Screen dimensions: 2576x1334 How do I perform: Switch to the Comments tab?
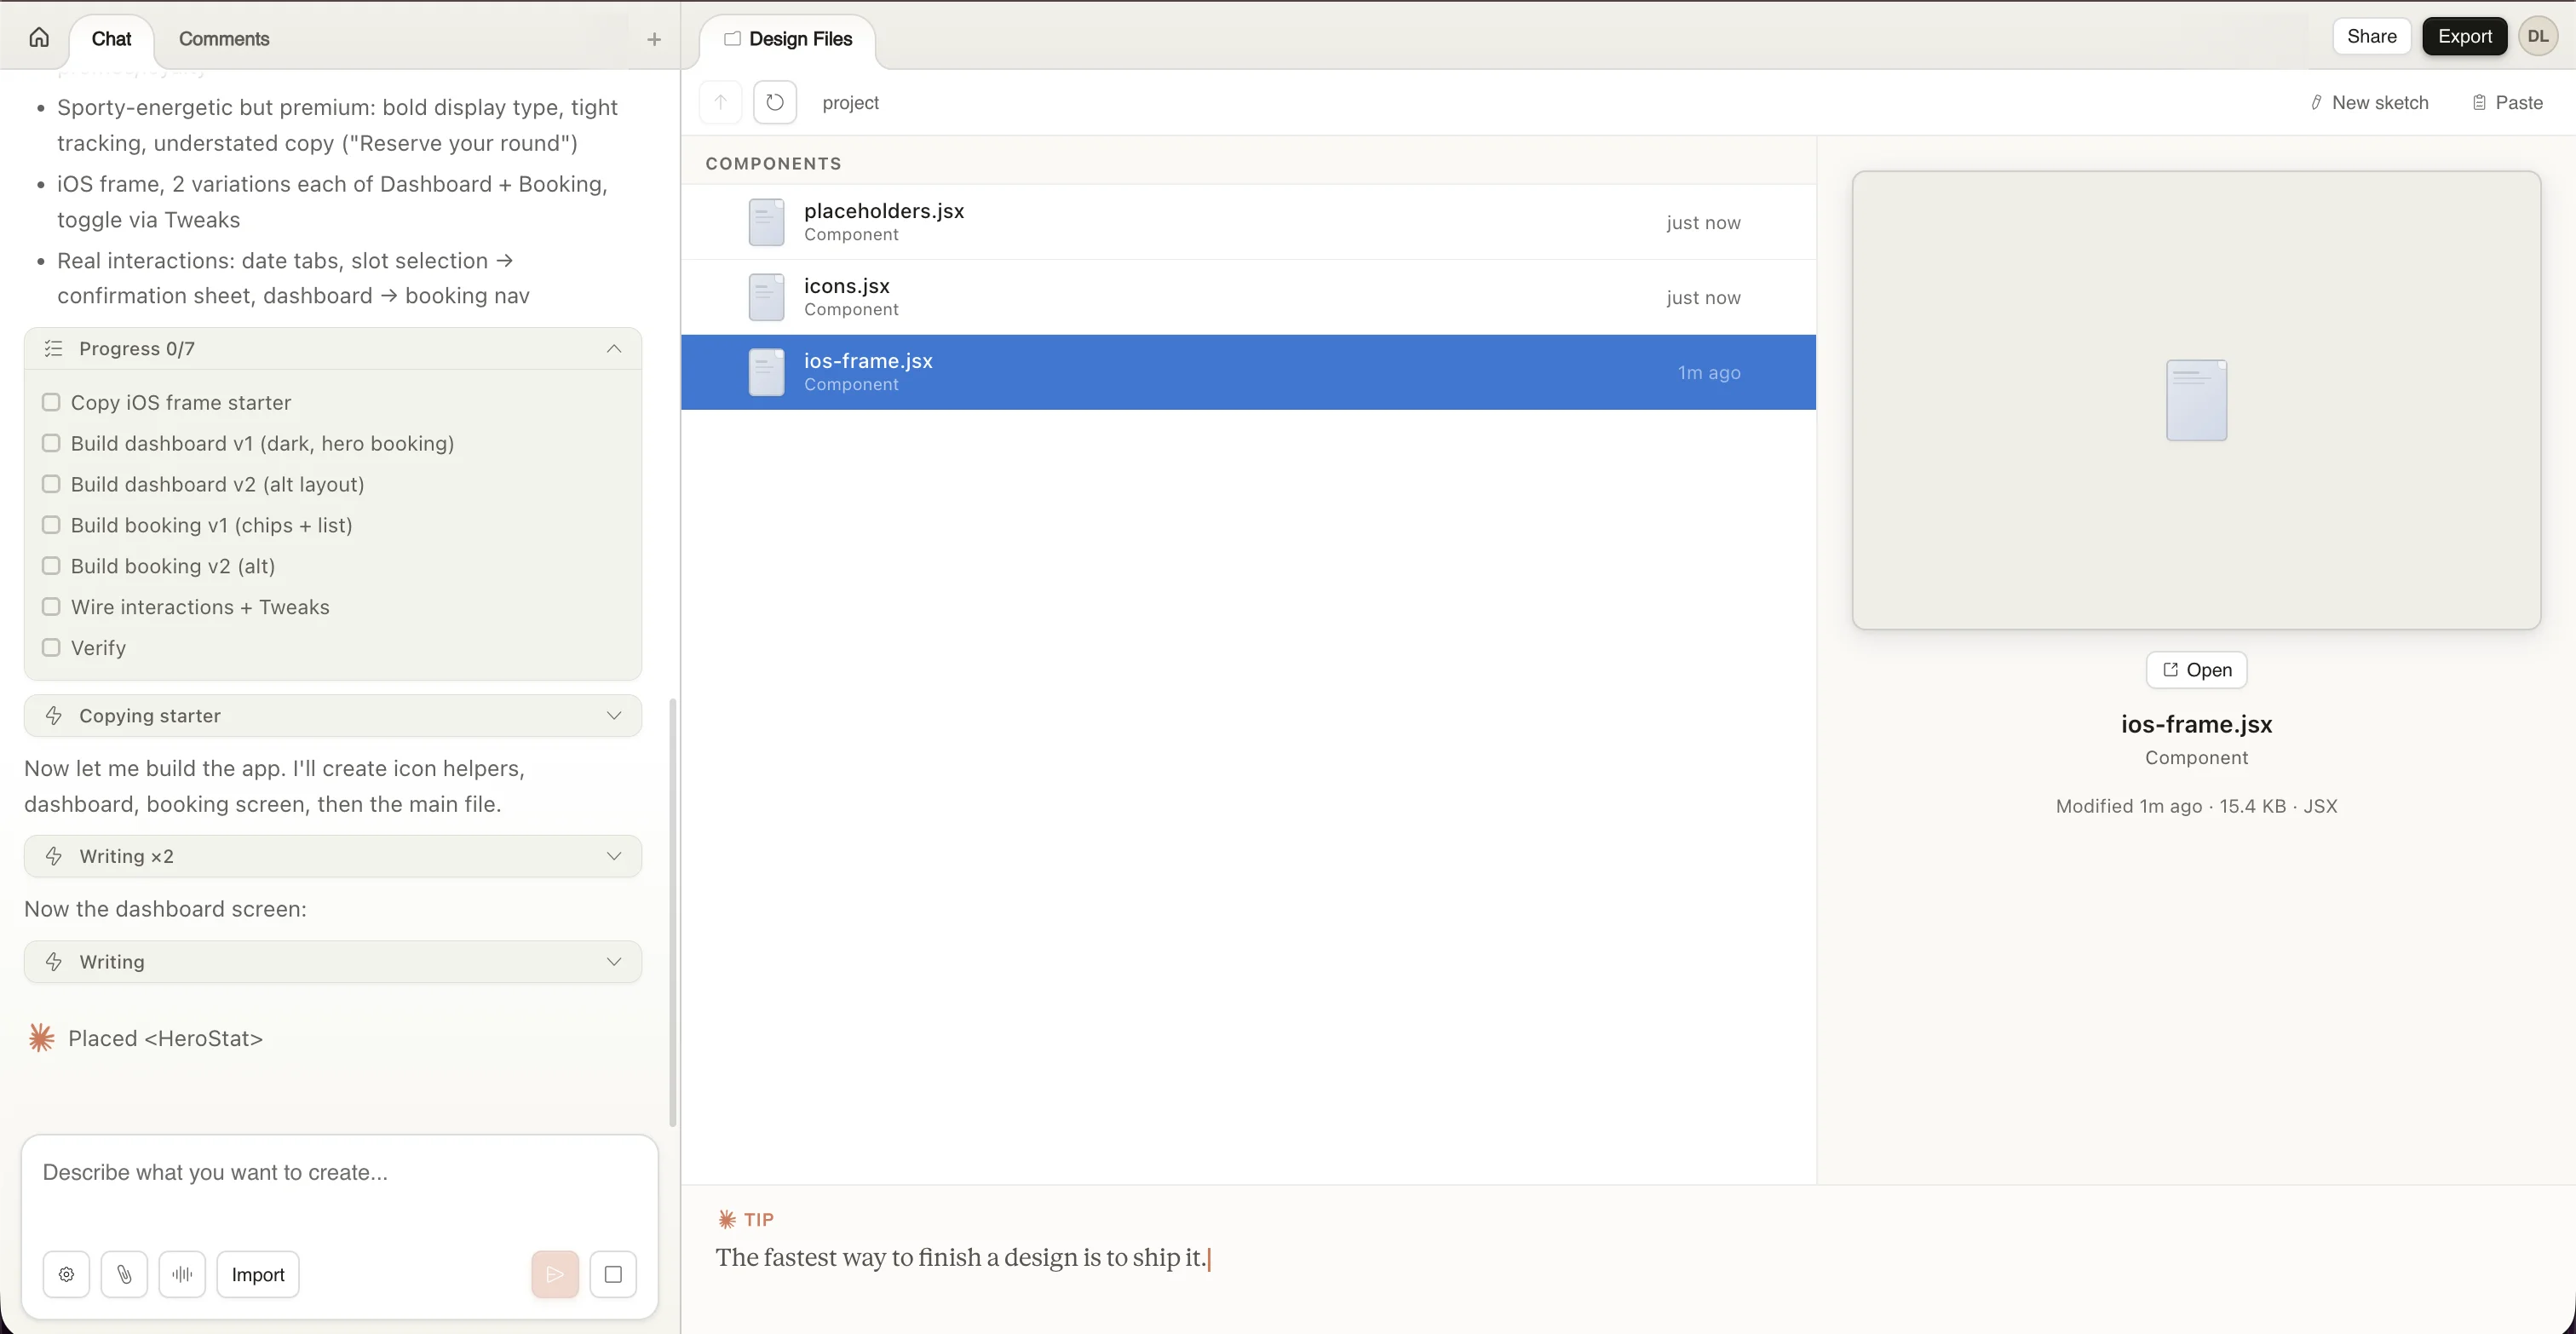(x=224, y=38)
